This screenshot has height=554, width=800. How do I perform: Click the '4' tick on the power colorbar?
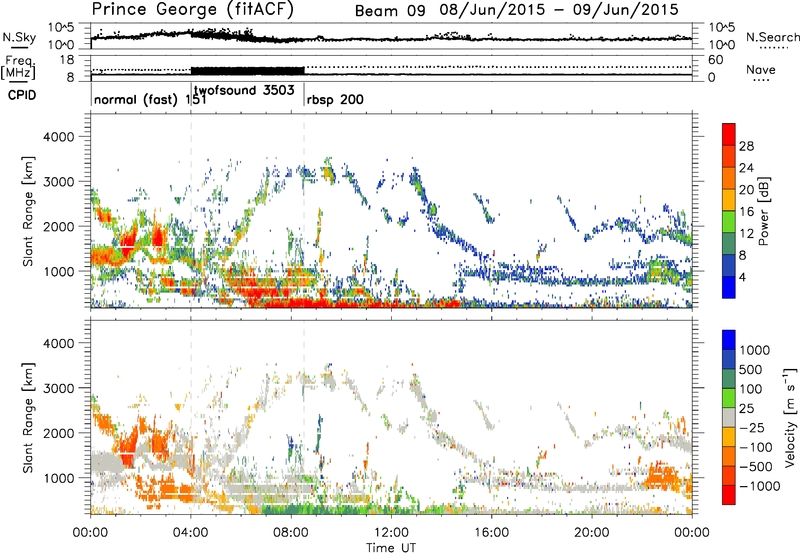743,277
